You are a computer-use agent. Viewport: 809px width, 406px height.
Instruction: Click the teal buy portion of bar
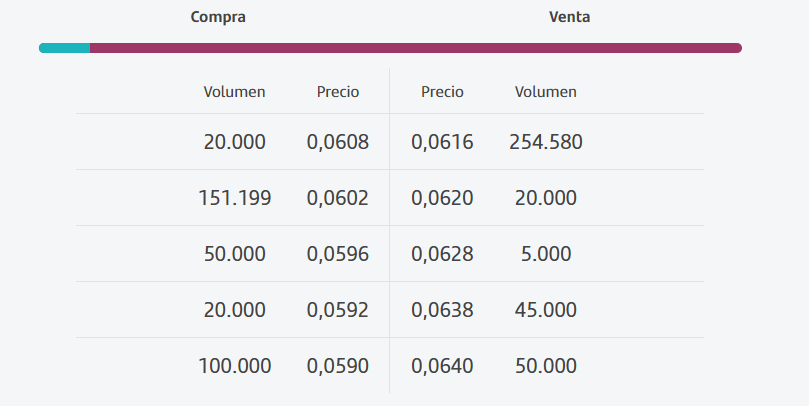(64, 48)
